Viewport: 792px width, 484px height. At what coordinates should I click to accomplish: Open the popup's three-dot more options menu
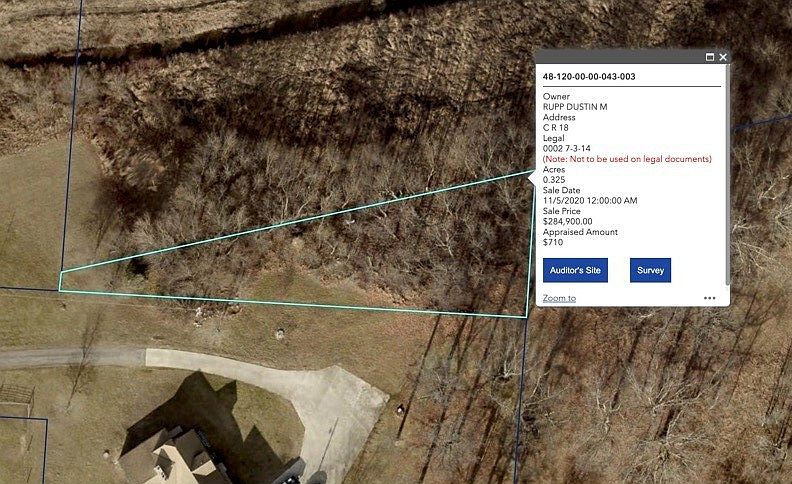(710, 298)
